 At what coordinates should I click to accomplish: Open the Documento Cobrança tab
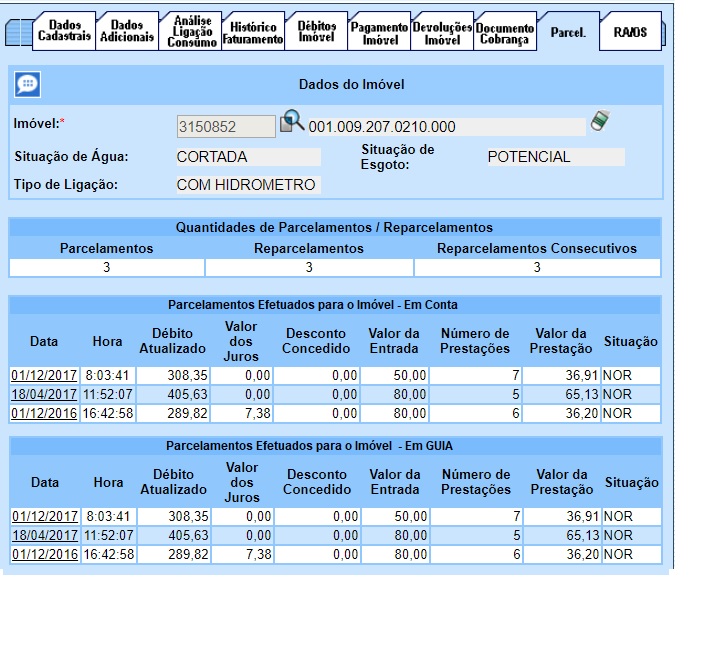pyautogui.click(x=505, y=32)
